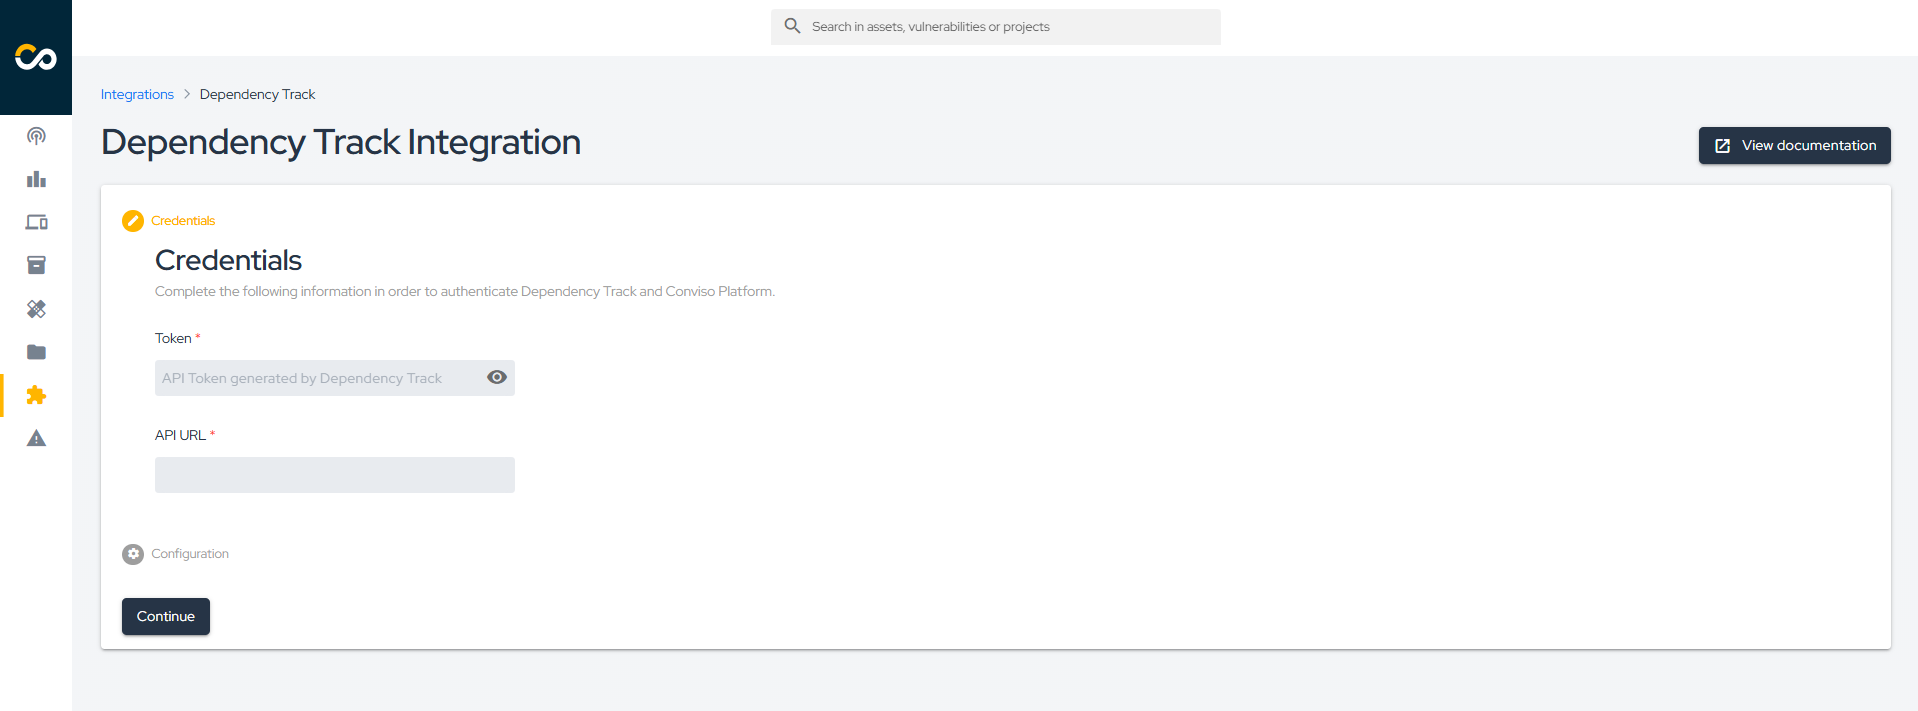Click the Conviso logo in the sidebar
The image size is (1918, 711).
coord(36,57)
